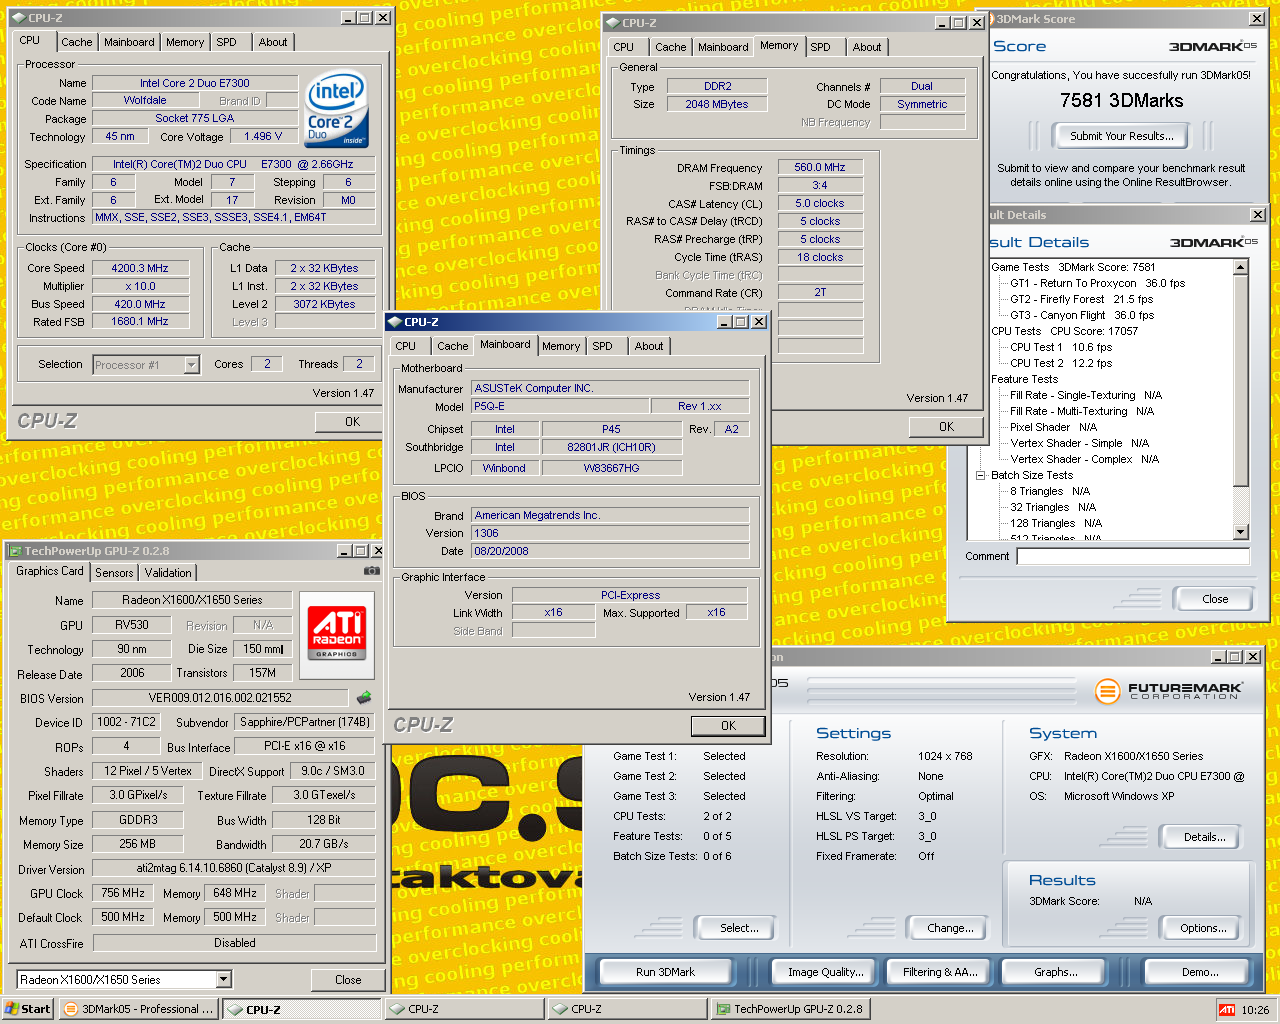Screen dimensions: 1280x1024
Task: Click the DRAM Frequency 560.0 MHz value
Action: click(x=820, y=167)
